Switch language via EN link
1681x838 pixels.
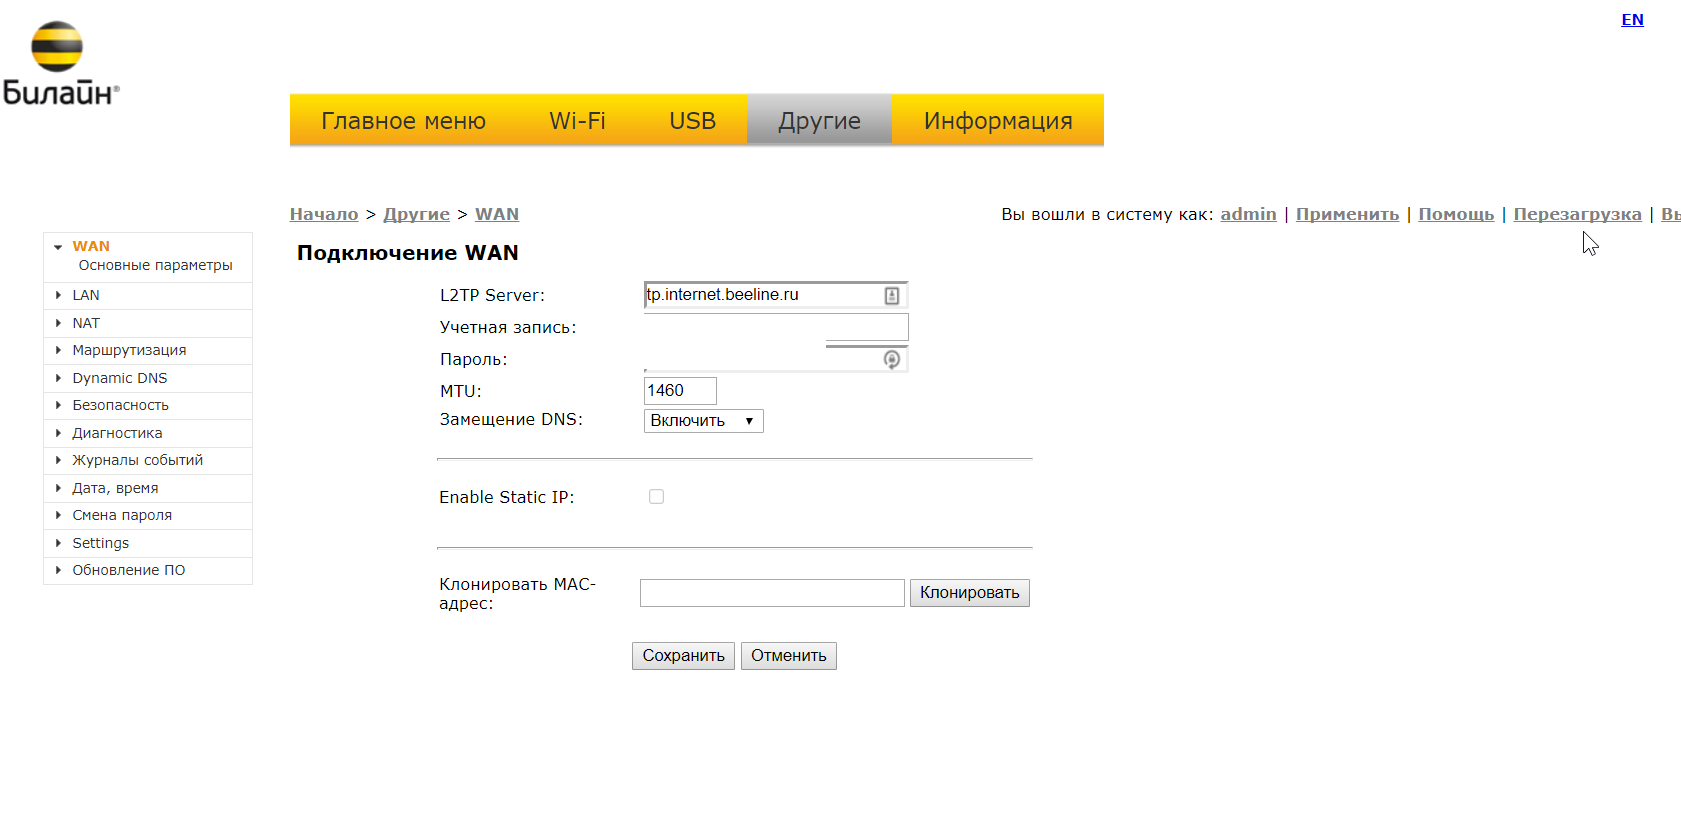(x=1632, y=19)
